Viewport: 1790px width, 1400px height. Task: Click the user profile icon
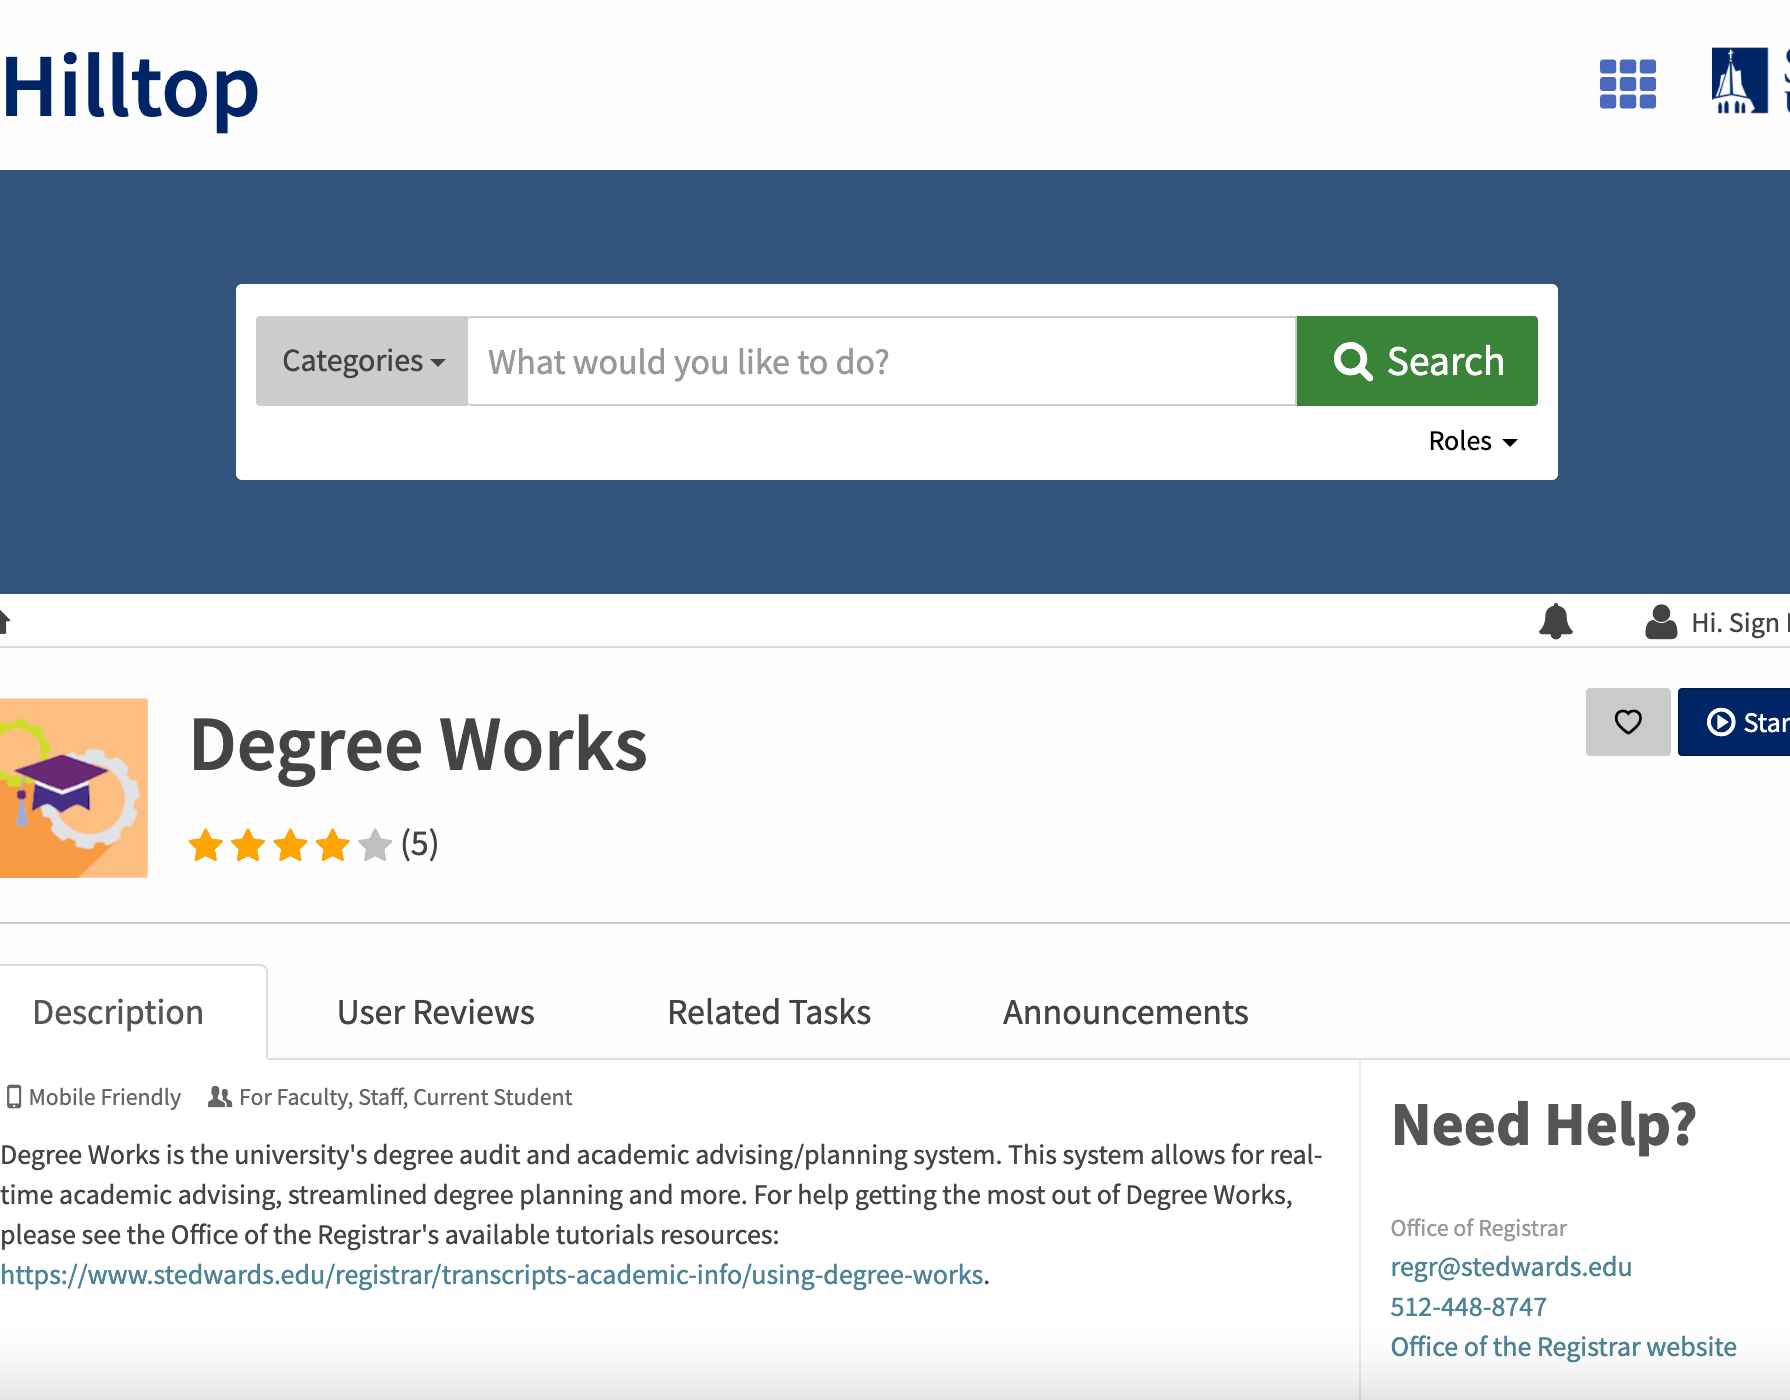click(x=1661, y=622)
